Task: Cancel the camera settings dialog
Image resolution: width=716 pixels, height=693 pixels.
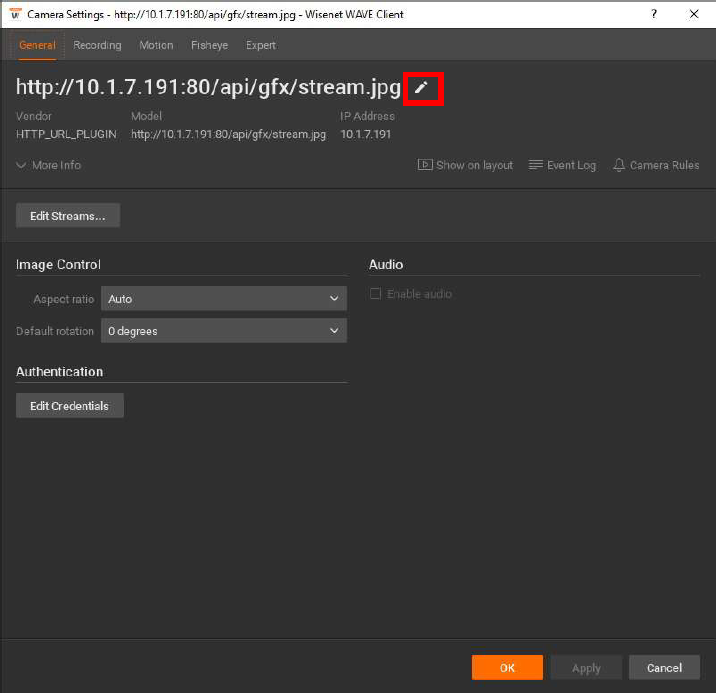Action: [x=664, y=668]
